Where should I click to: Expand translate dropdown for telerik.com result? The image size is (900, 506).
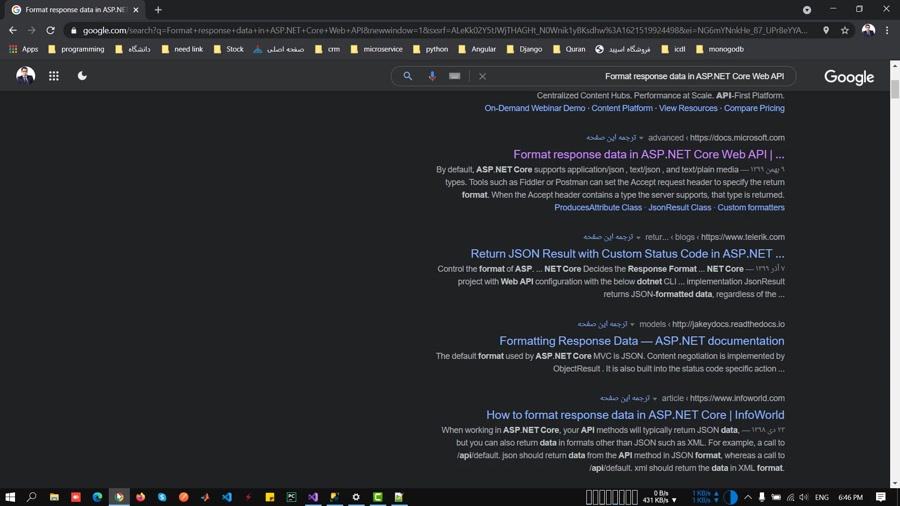(638, 238)
